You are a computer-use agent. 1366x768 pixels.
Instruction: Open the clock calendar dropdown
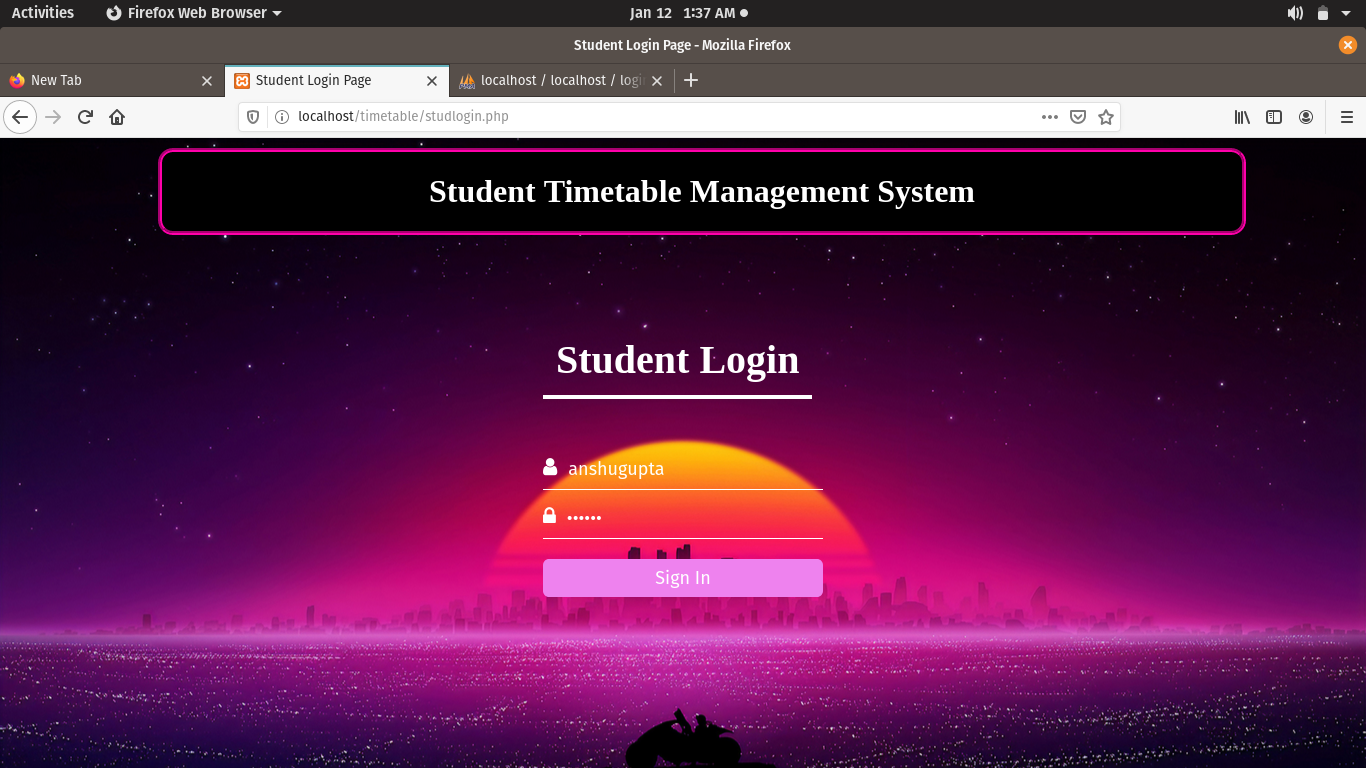pyautogui.click(x=683, y=13)
